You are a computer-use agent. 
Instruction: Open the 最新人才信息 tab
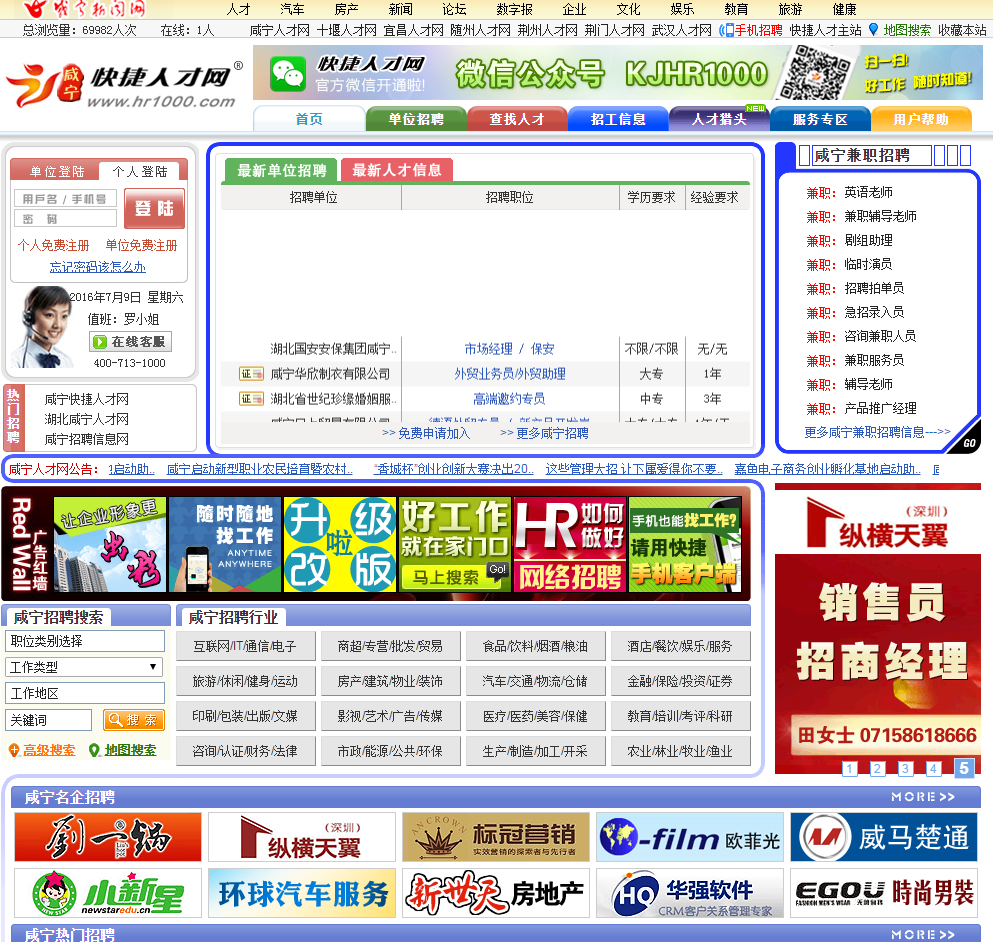click(x=396, y=170)
